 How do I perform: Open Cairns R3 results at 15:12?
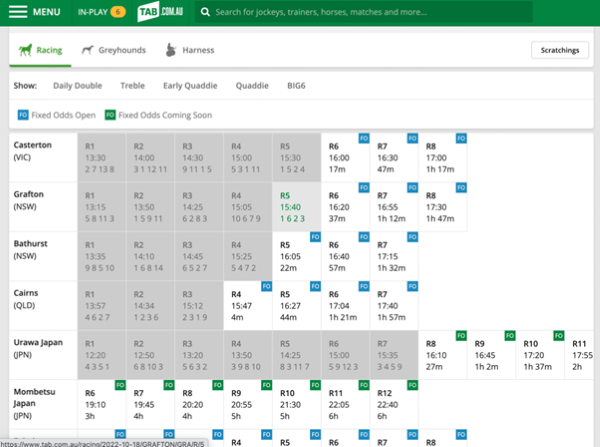pyautogui.click(x=199, y=306)
